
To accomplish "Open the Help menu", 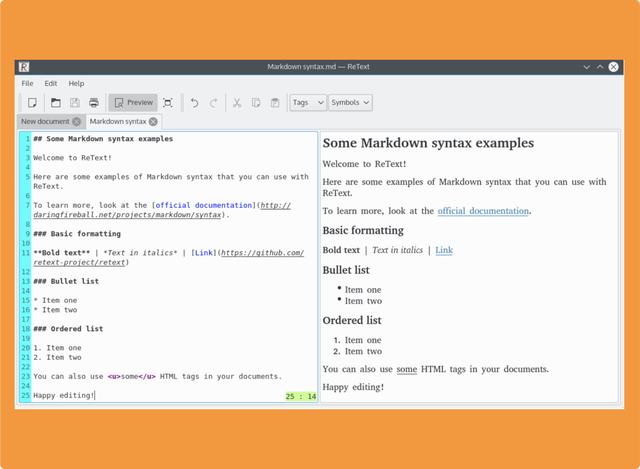I will click(x=76, y=83).
